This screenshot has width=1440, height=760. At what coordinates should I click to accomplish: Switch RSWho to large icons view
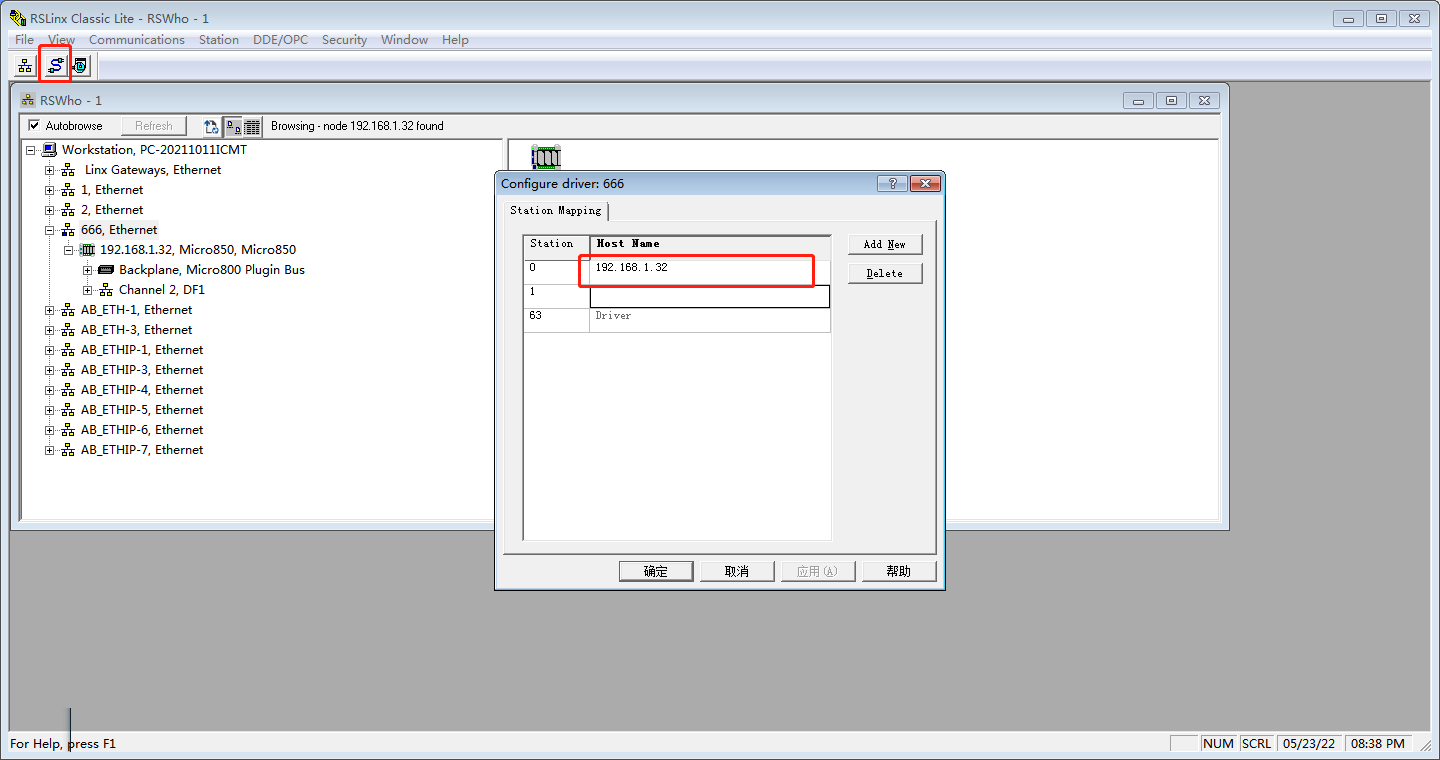pos(232,127)
